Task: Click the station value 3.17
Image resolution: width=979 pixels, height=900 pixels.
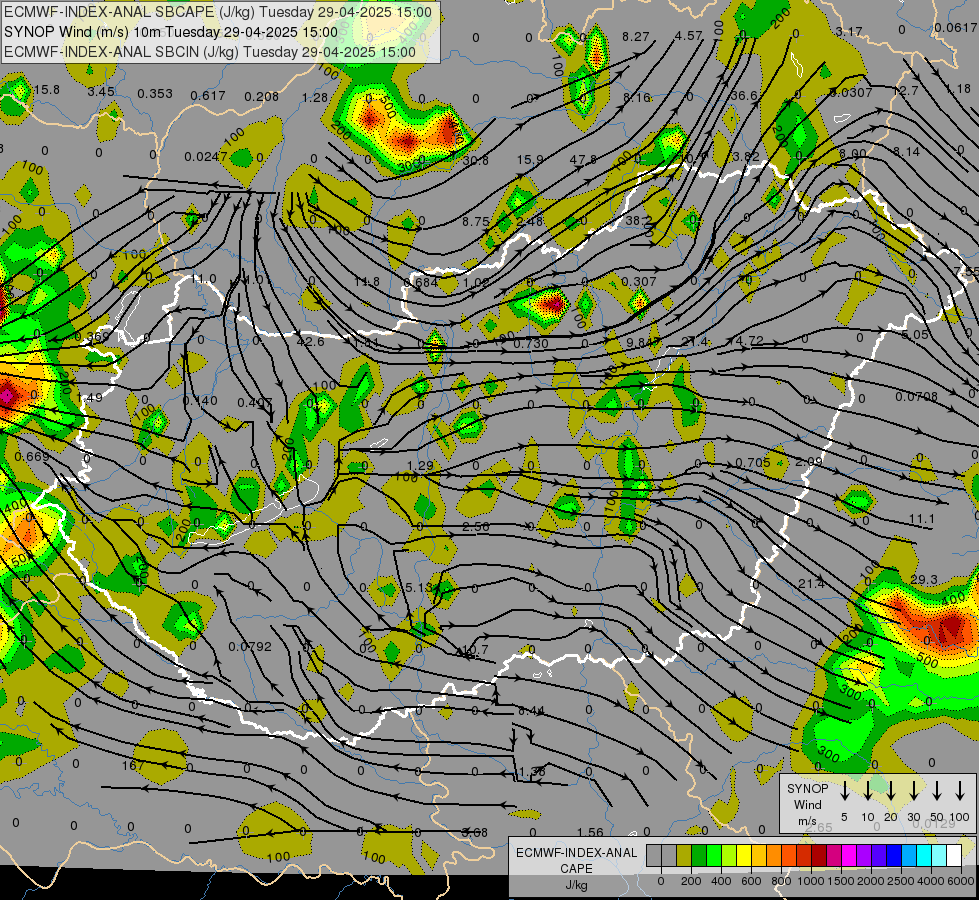Action: pyautogui.click(x=849, y=31)
